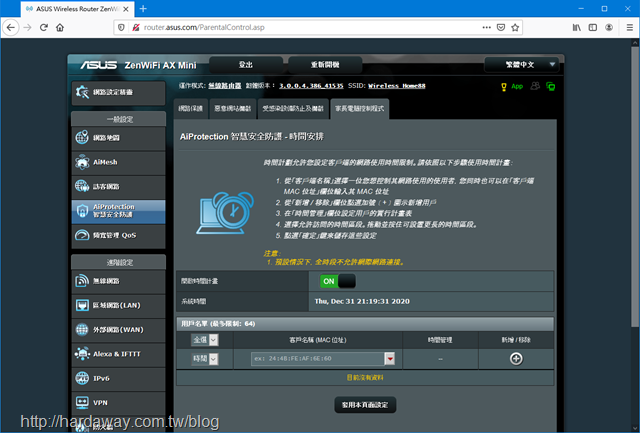Open the Firefox hamburger menu
The height and width of the screenshot is (433, 640).
point(630,27)
